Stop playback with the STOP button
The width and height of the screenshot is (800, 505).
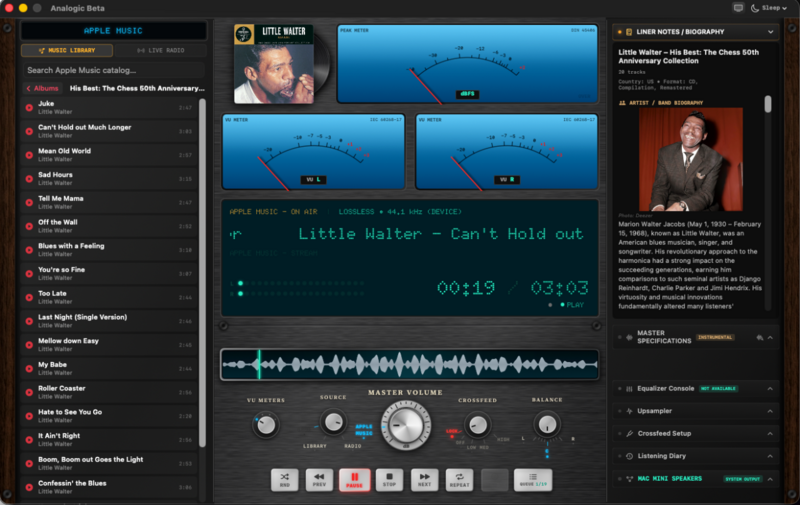coord(389,479)
